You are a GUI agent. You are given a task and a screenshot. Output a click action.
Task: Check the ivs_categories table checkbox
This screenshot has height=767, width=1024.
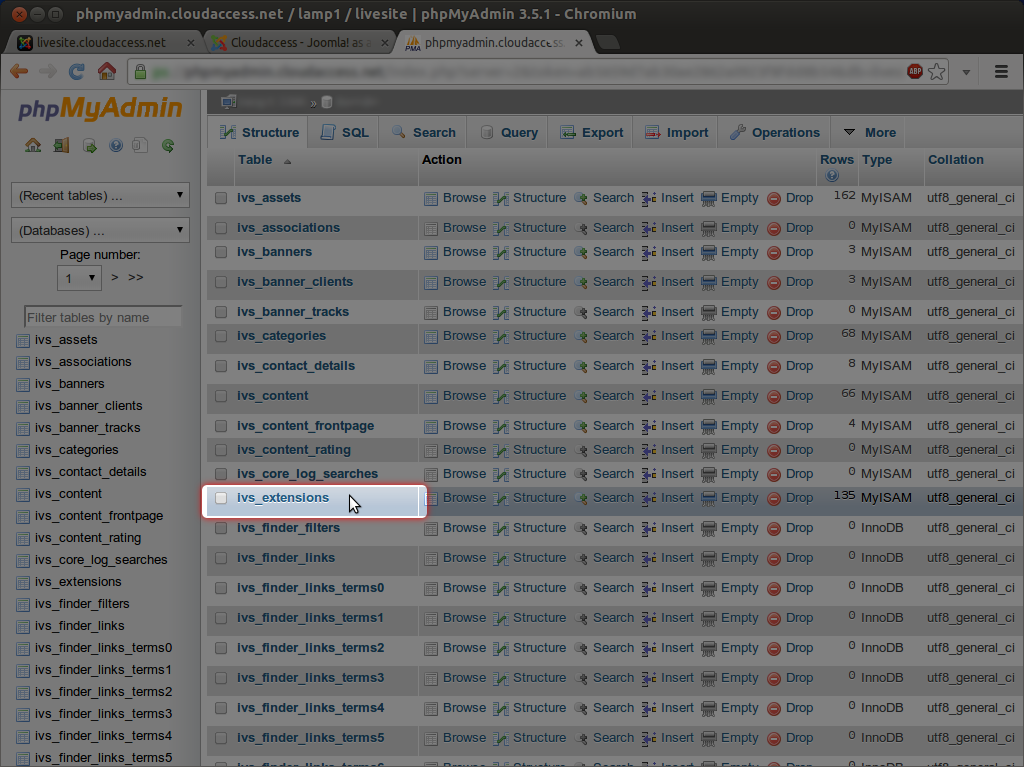pos(221,336)
